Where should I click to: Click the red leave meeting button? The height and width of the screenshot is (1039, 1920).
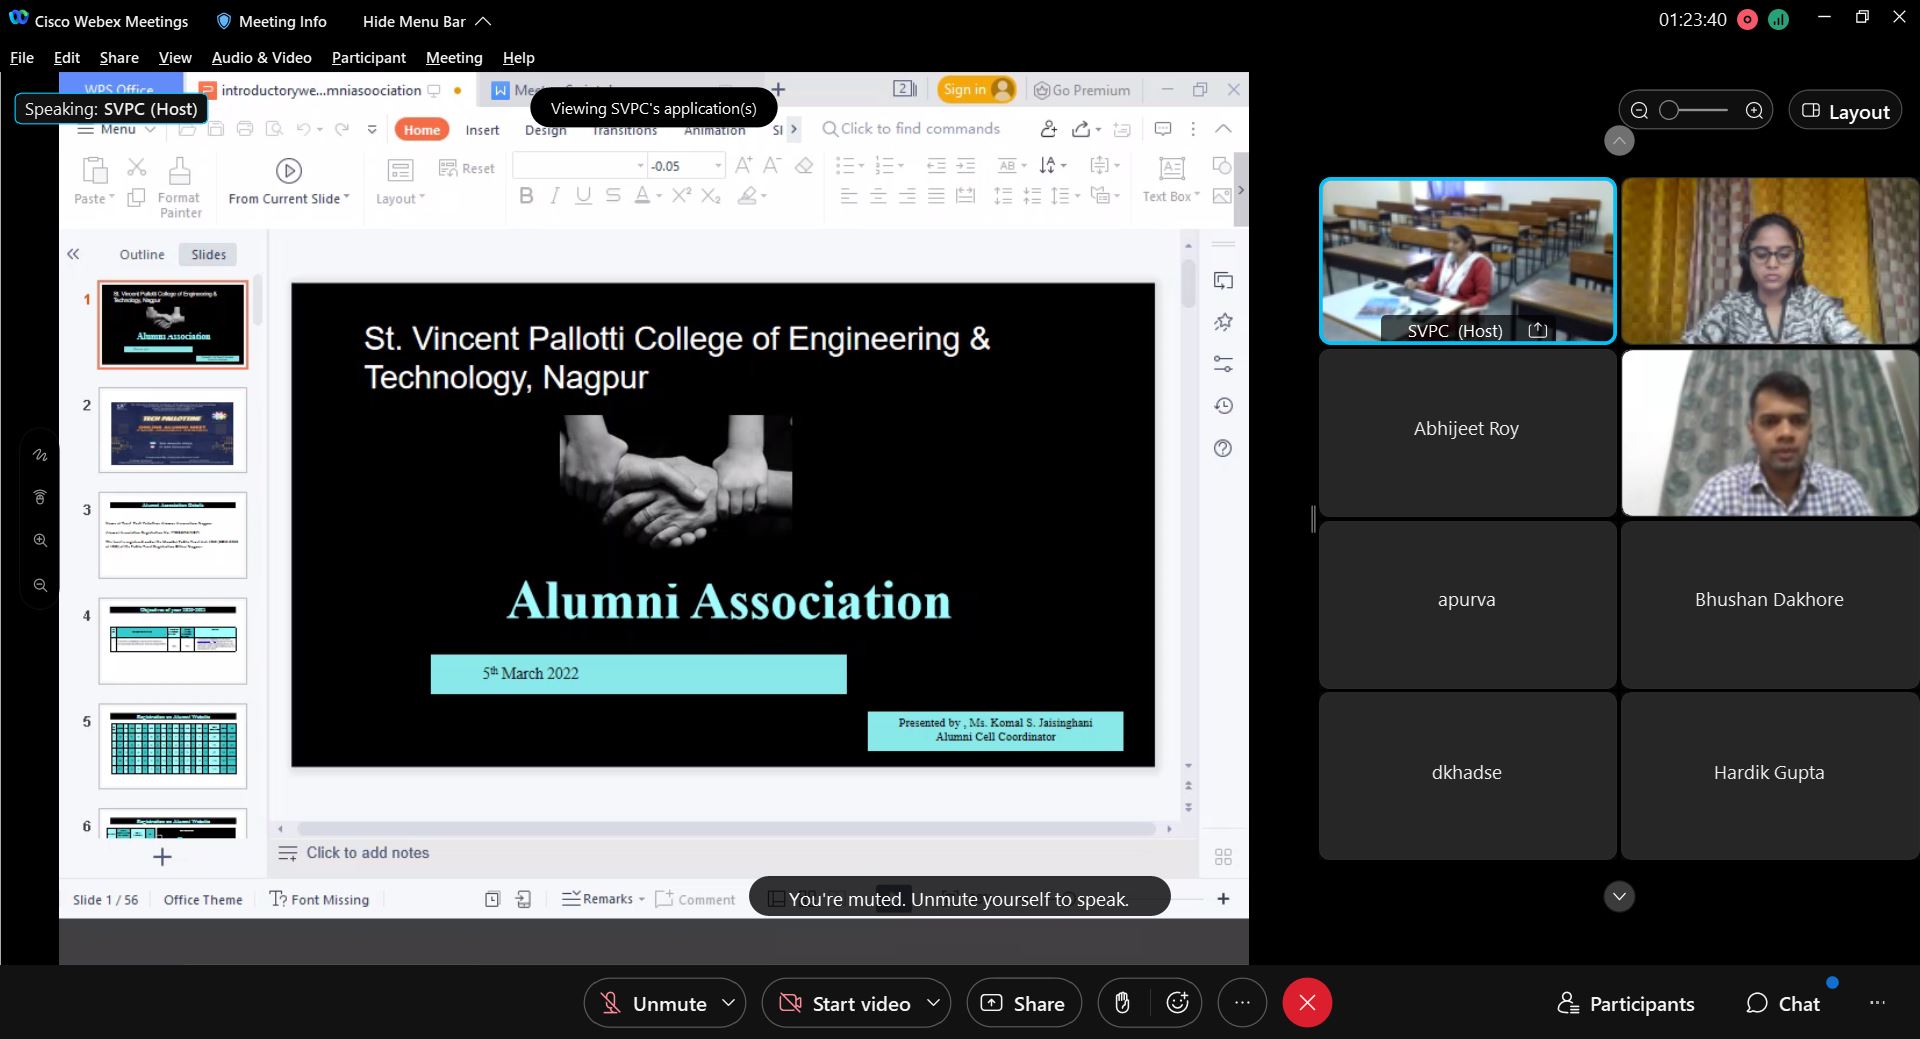click(x=1306, y=1003)
